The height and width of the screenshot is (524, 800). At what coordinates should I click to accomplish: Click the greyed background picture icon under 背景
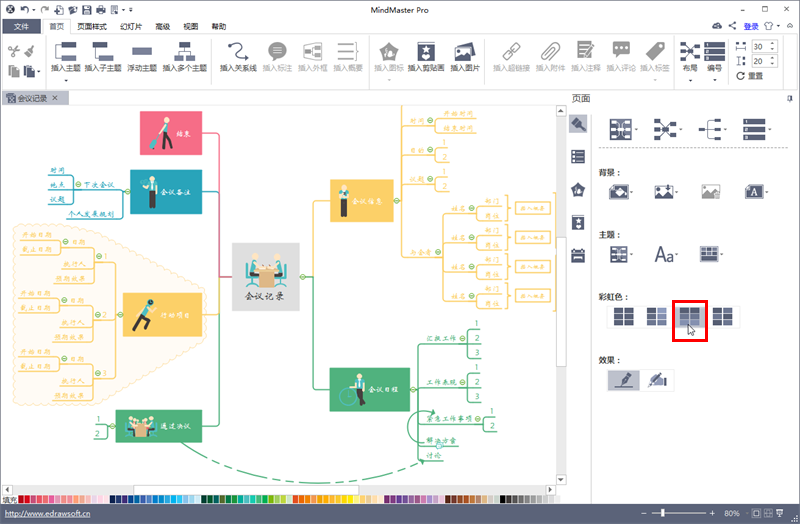pos(710,192)
